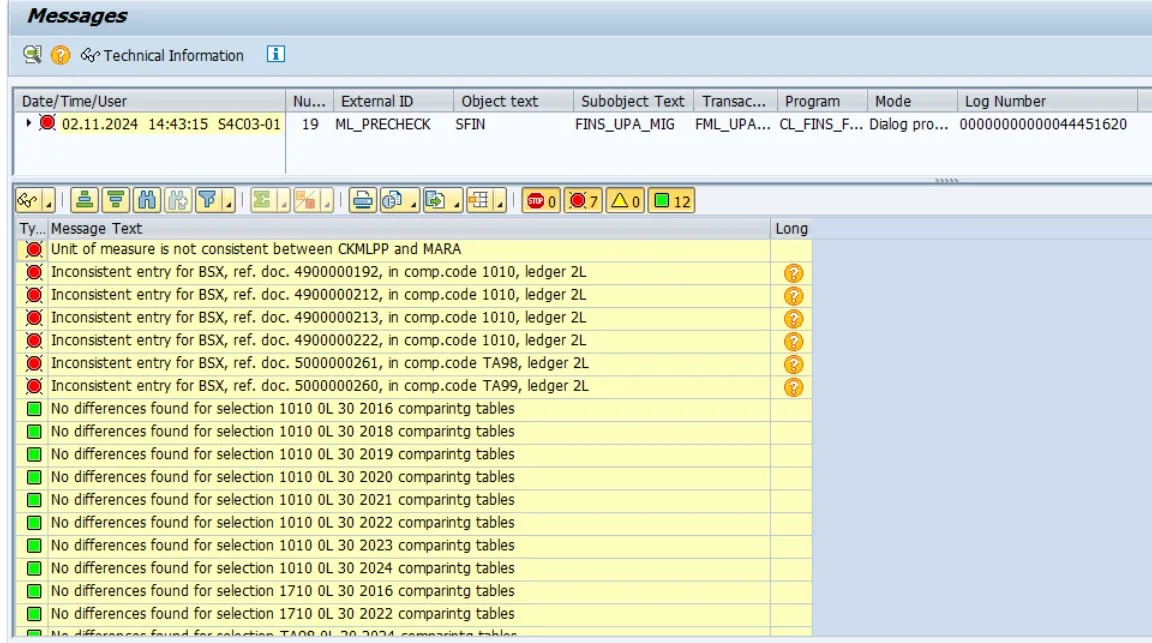Click the Technical Information button
1152x643 pixels.
click(x=163, y=55)
